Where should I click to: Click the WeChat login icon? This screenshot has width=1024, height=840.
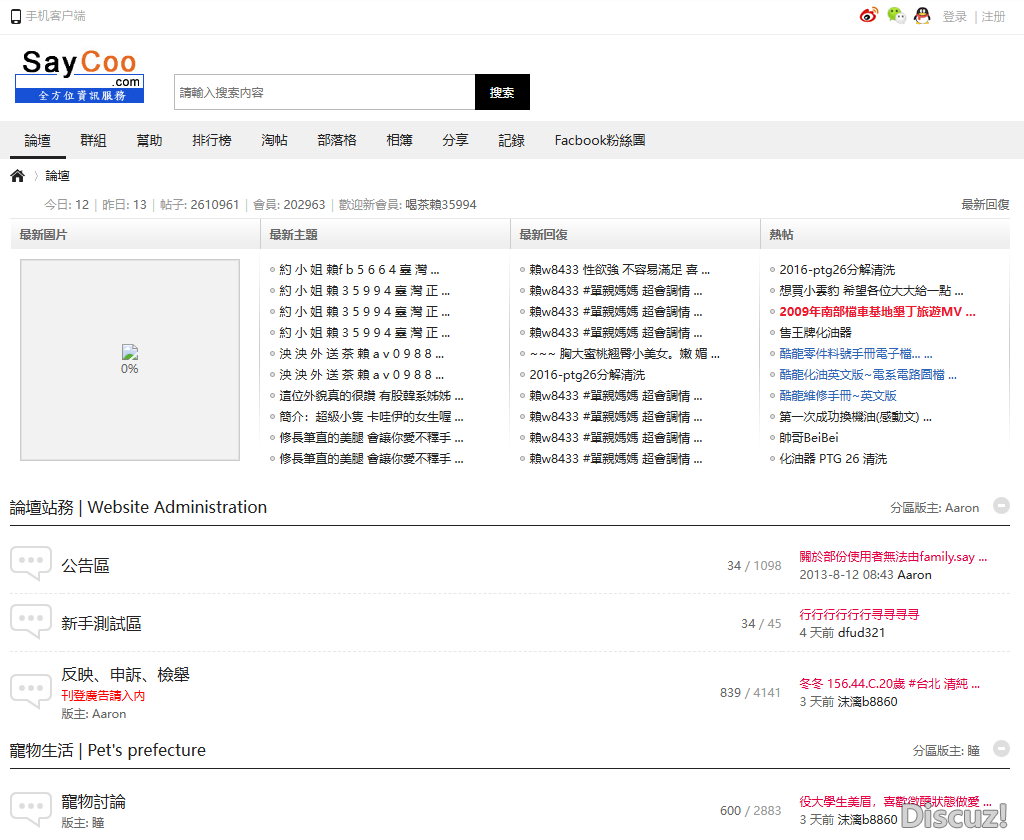coord(896,15)
